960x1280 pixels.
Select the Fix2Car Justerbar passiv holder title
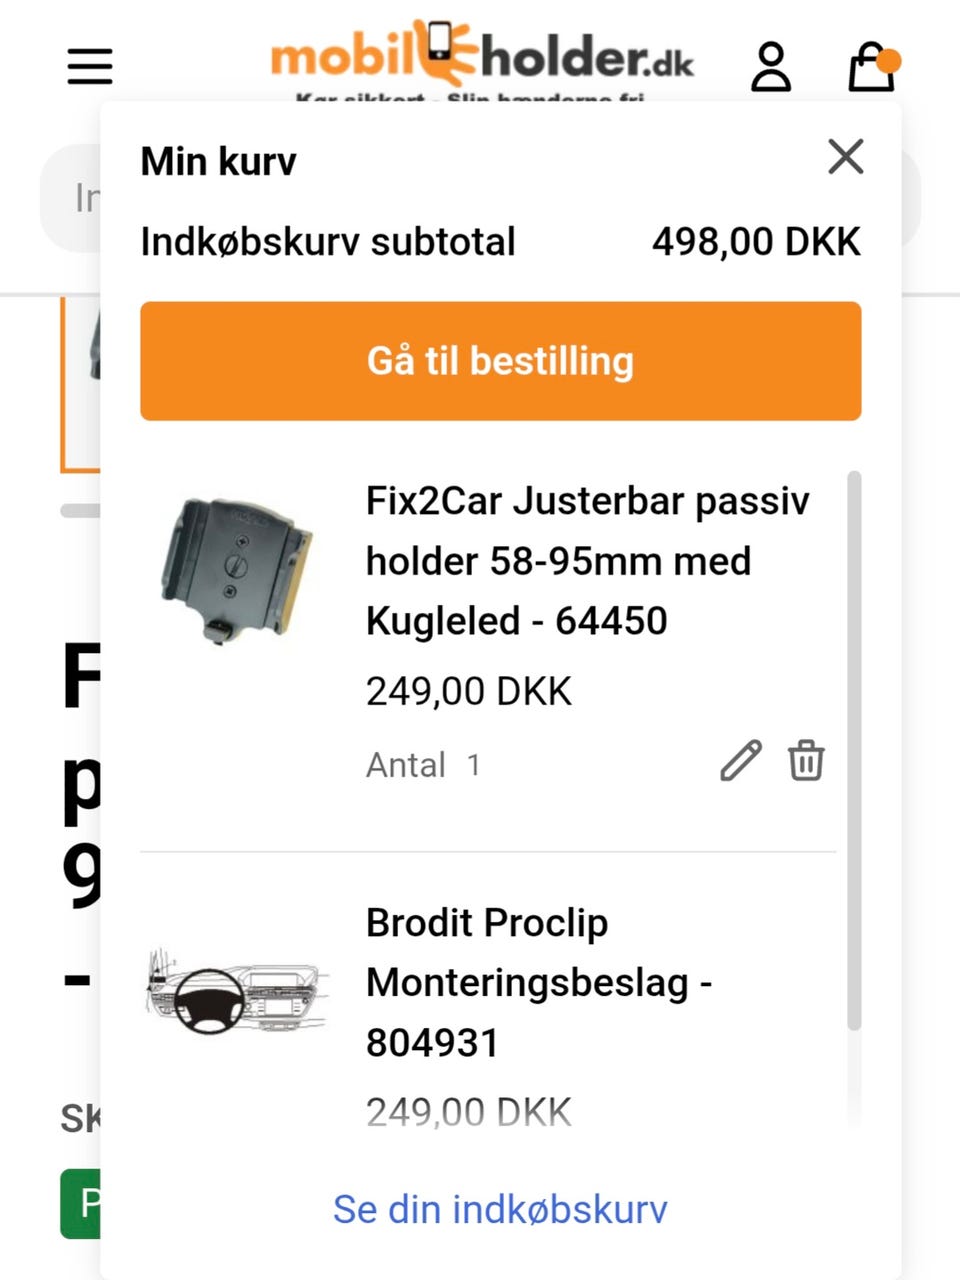pos(588,560)
